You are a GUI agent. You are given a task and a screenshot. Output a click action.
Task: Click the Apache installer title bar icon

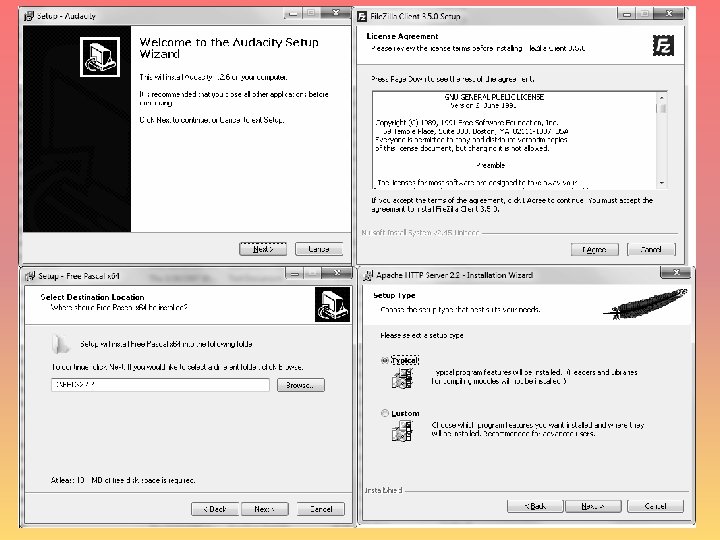368,276
